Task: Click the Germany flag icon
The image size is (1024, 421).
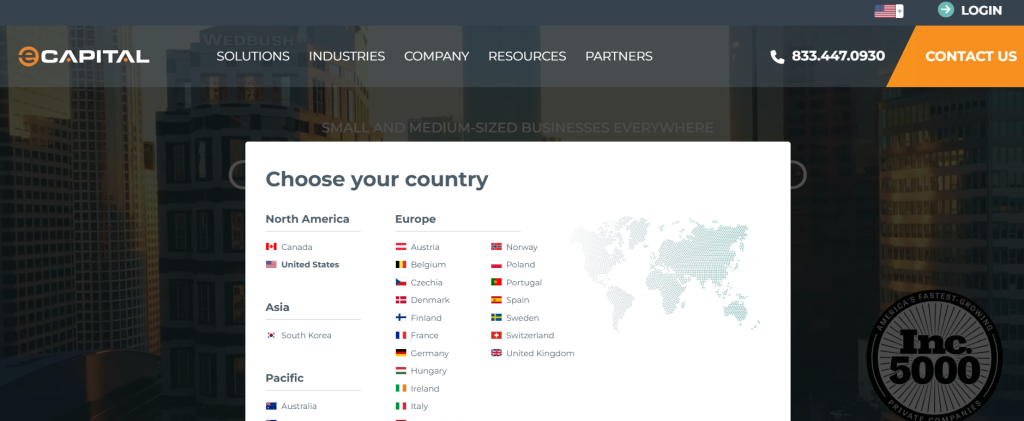Action: [401, 353]
